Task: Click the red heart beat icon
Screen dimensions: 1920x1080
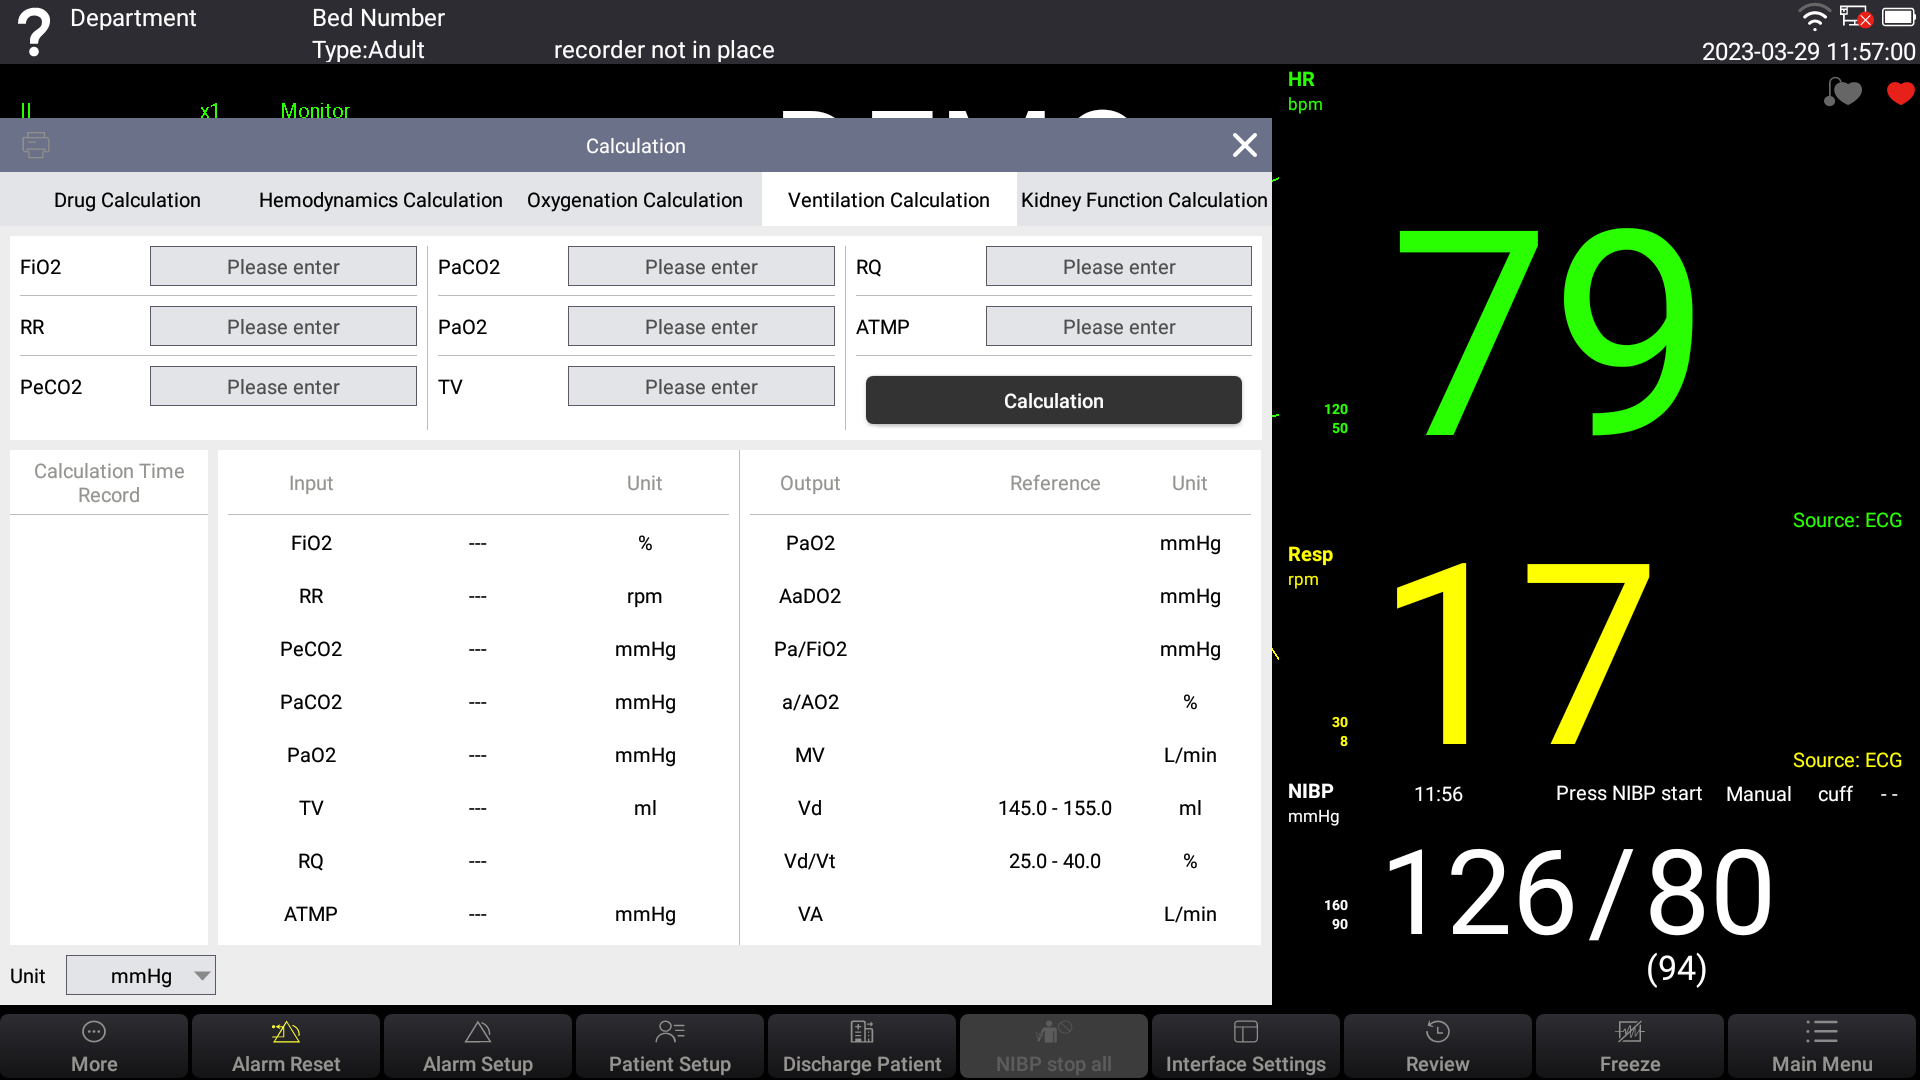Action: pos(1900,94)
